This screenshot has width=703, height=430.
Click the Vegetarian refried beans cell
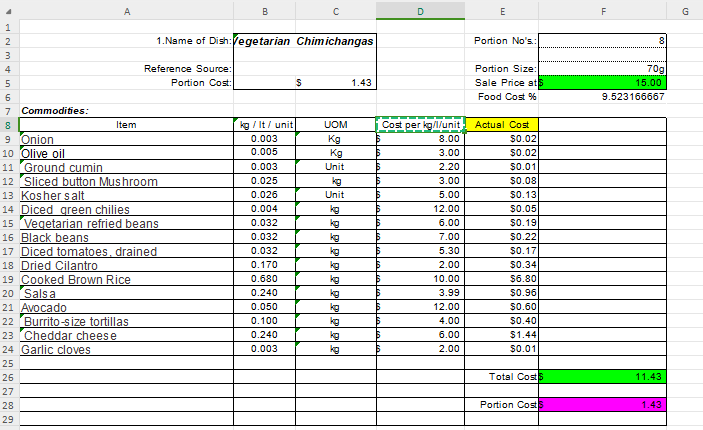point(126,223)
